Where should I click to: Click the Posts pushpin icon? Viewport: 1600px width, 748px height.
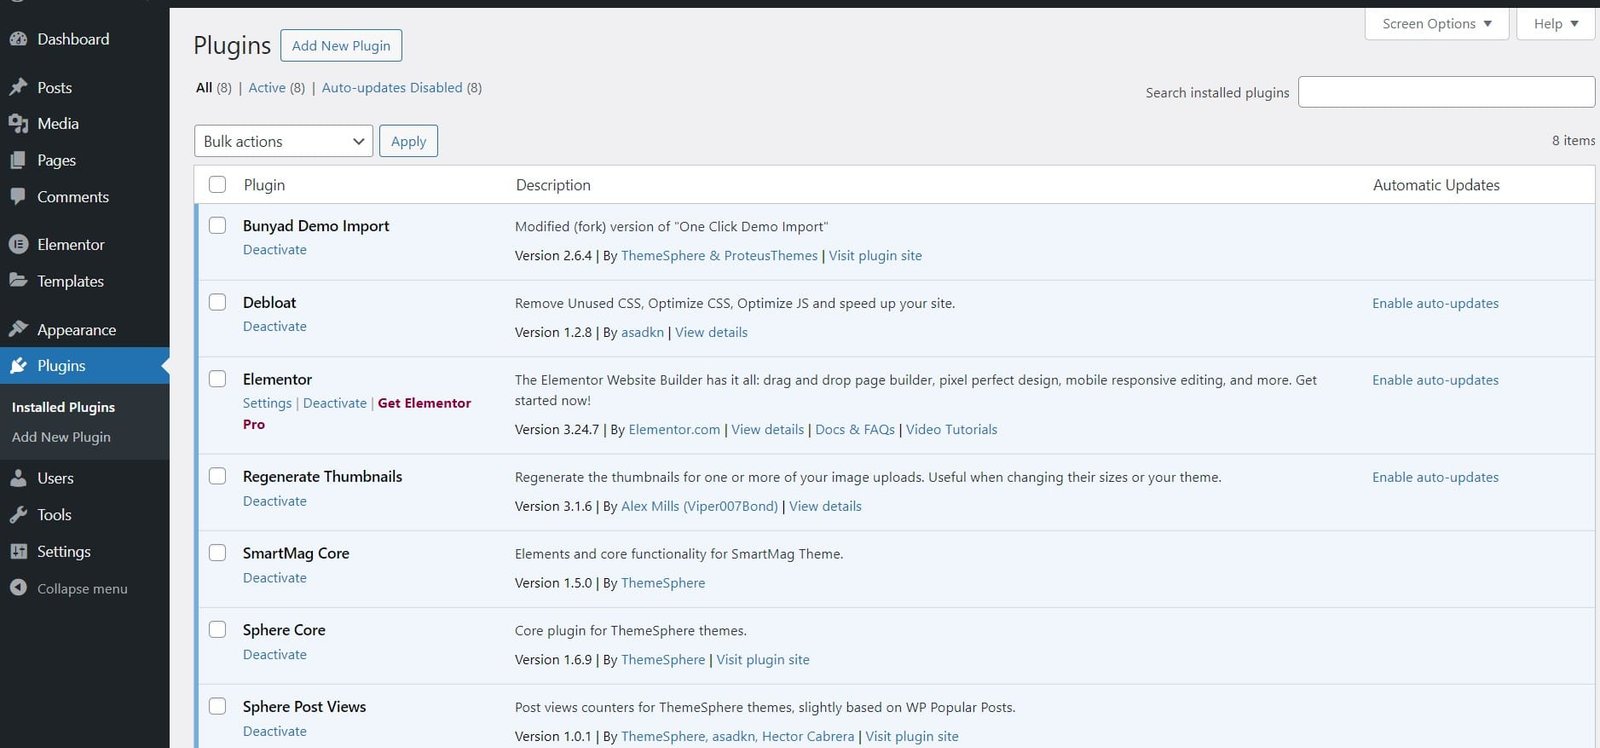coord(18,87)
